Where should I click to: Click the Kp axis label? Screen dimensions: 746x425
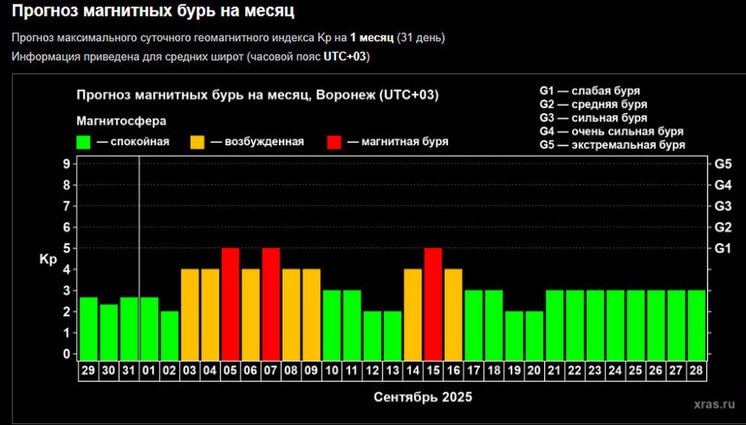pos(48,259)
